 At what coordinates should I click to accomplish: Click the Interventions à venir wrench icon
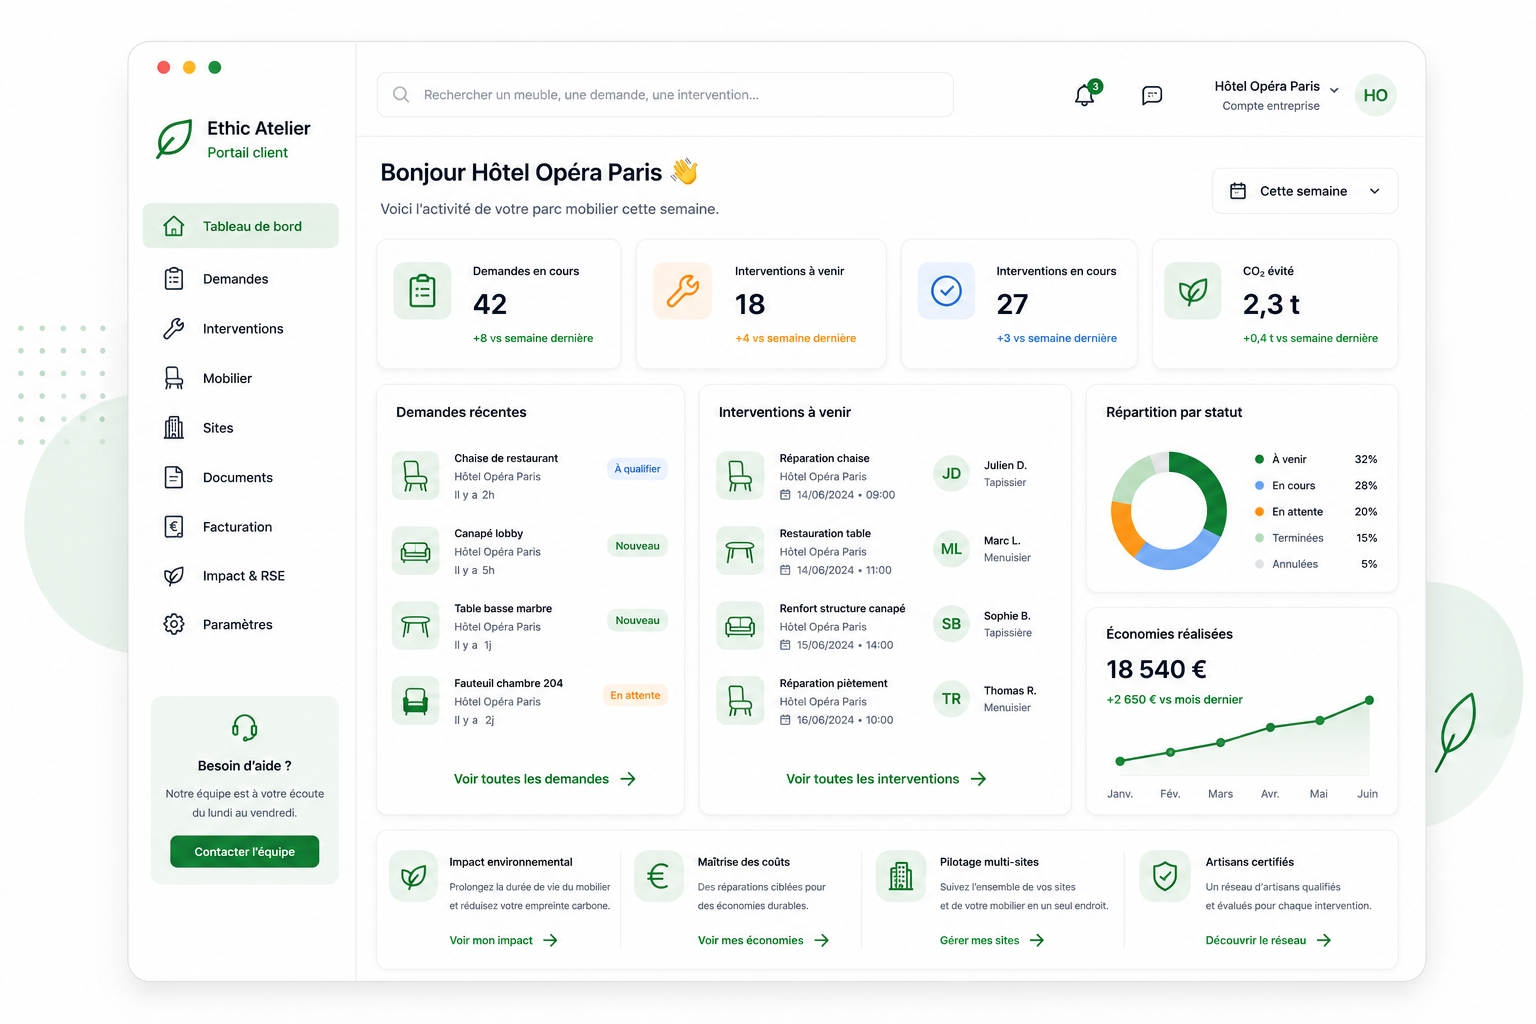[x=683, y=291]
